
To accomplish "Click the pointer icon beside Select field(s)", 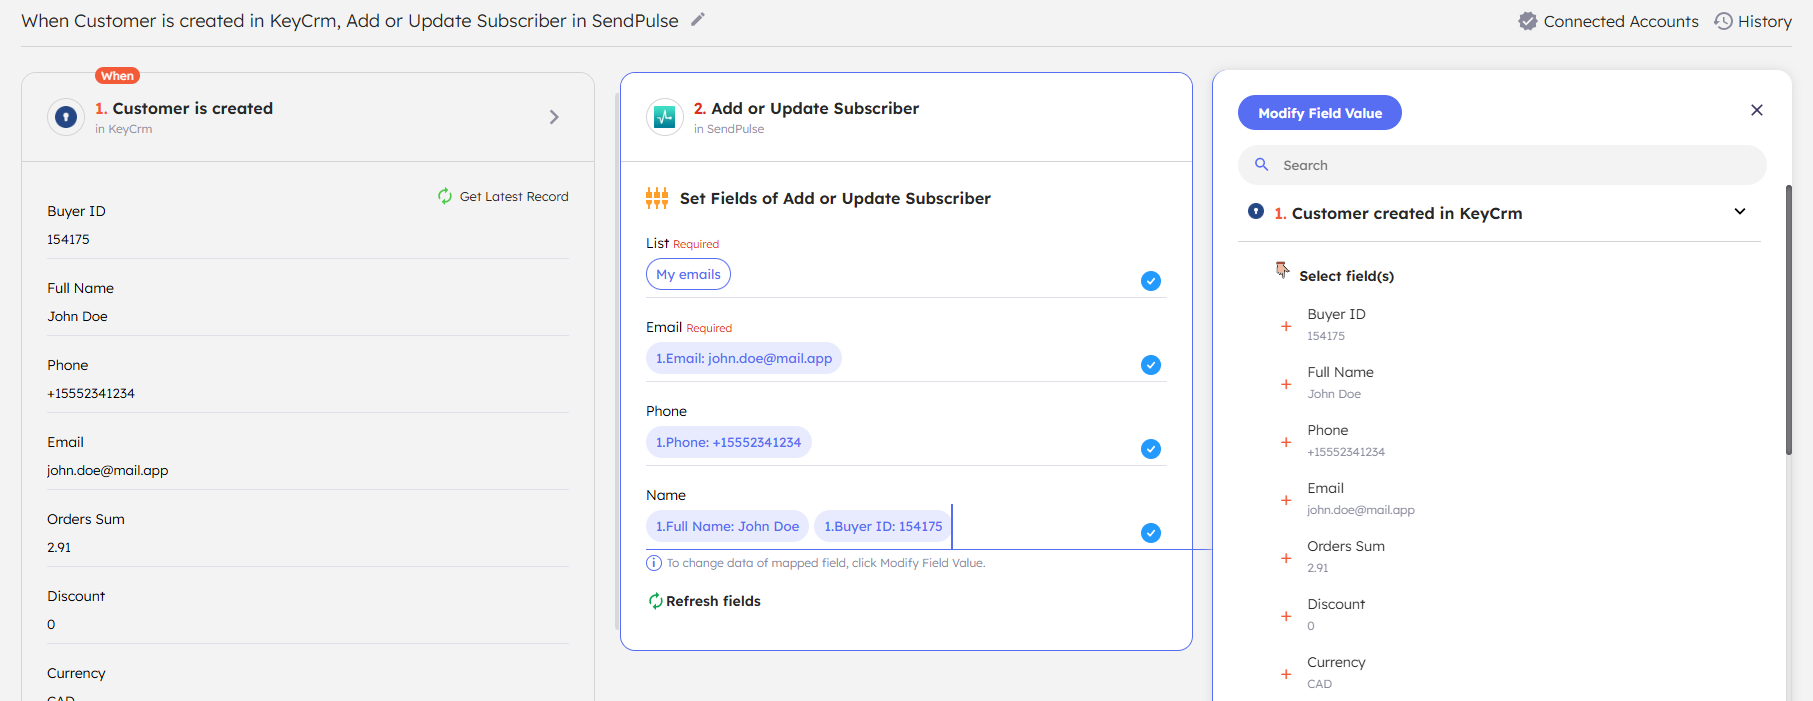I will (1282, 270).
